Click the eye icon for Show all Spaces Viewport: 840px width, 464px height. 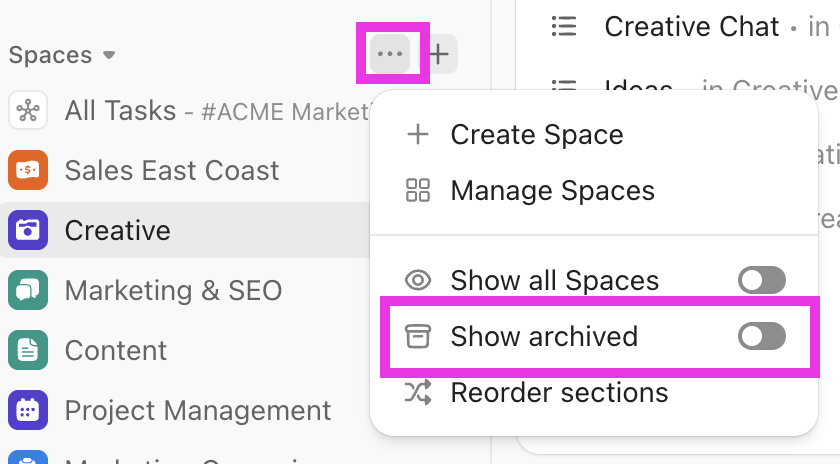click(417, 280)
